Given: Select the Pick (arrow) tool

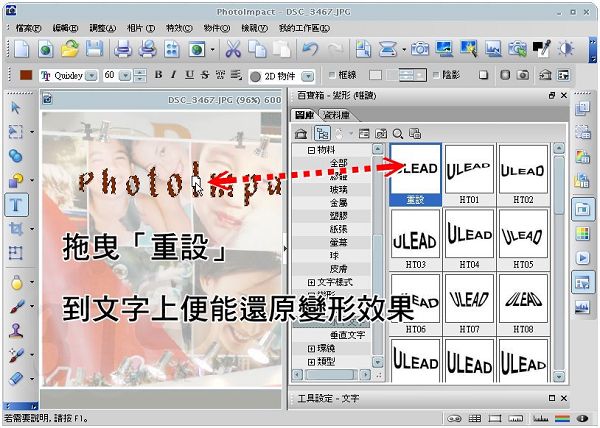Looking at the screenshot, I should click(15, 108).
